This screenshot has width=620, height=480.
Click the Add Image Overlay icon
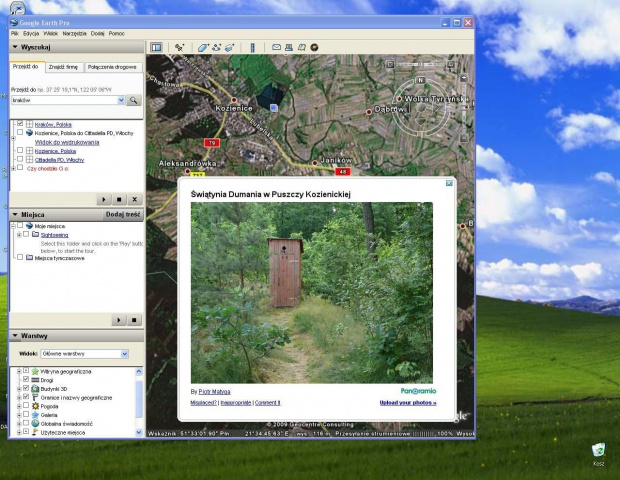230,47
